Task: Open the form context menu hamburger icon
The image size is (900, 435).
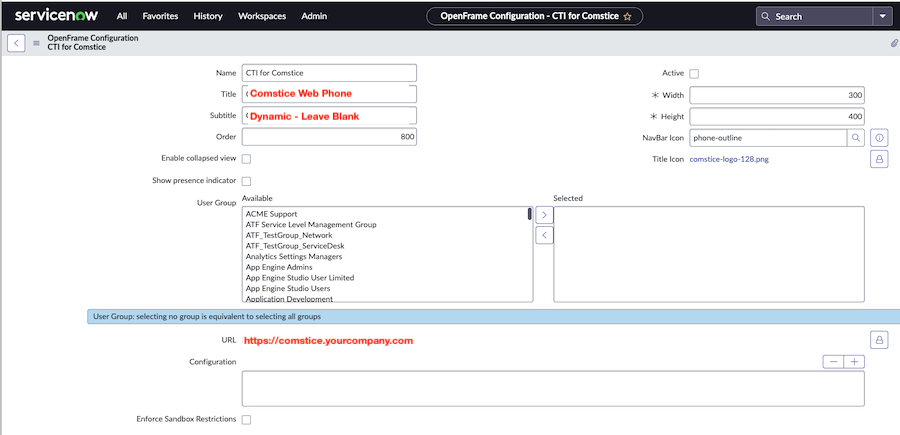Action: [37, 43]
